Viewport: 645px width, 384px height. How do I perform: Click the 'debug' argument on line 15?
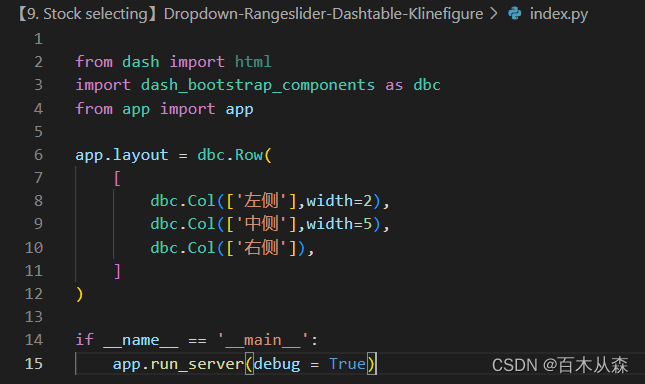277,364
